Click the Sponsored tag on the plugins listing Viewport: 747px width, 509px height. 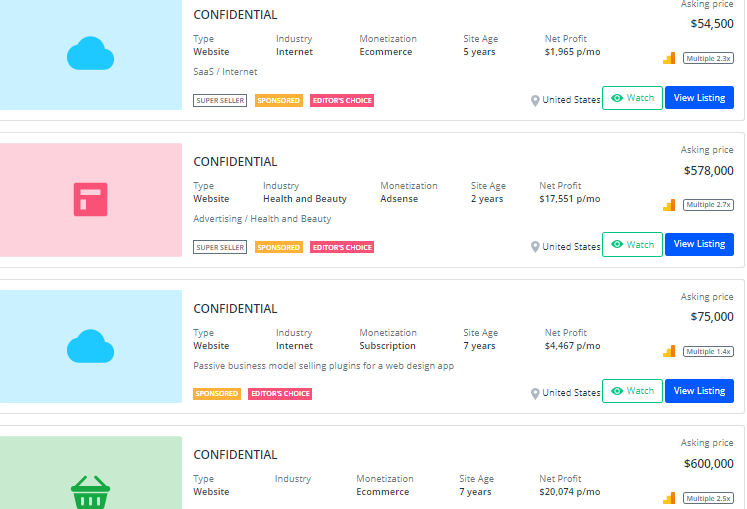click(x=217, y=394)
